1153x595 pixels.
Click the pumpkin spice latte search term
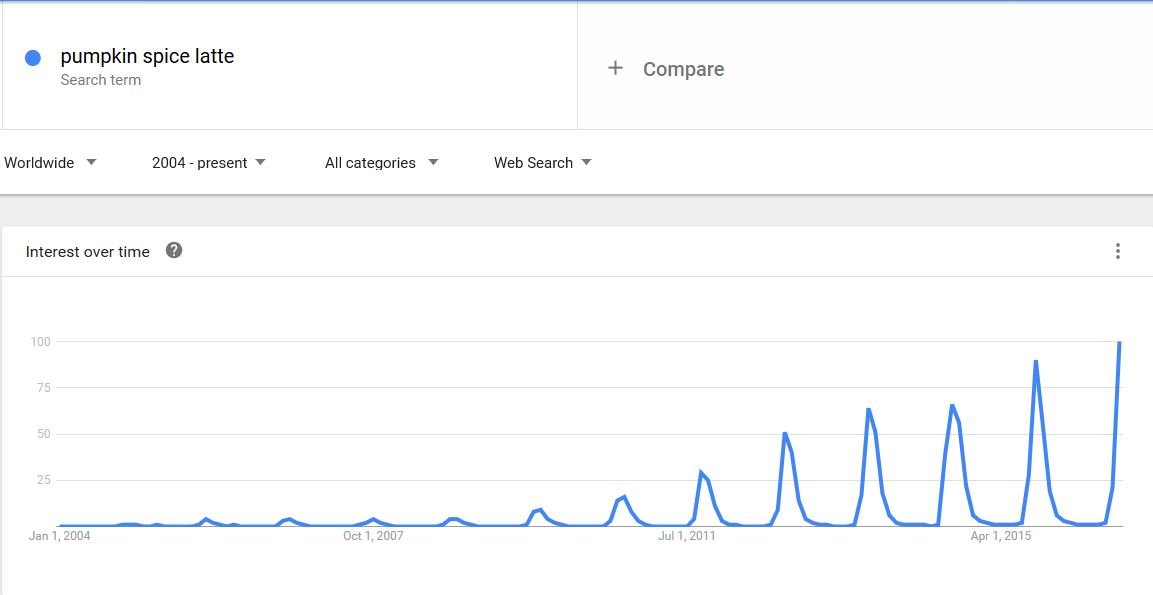click(x=147, y=57)
